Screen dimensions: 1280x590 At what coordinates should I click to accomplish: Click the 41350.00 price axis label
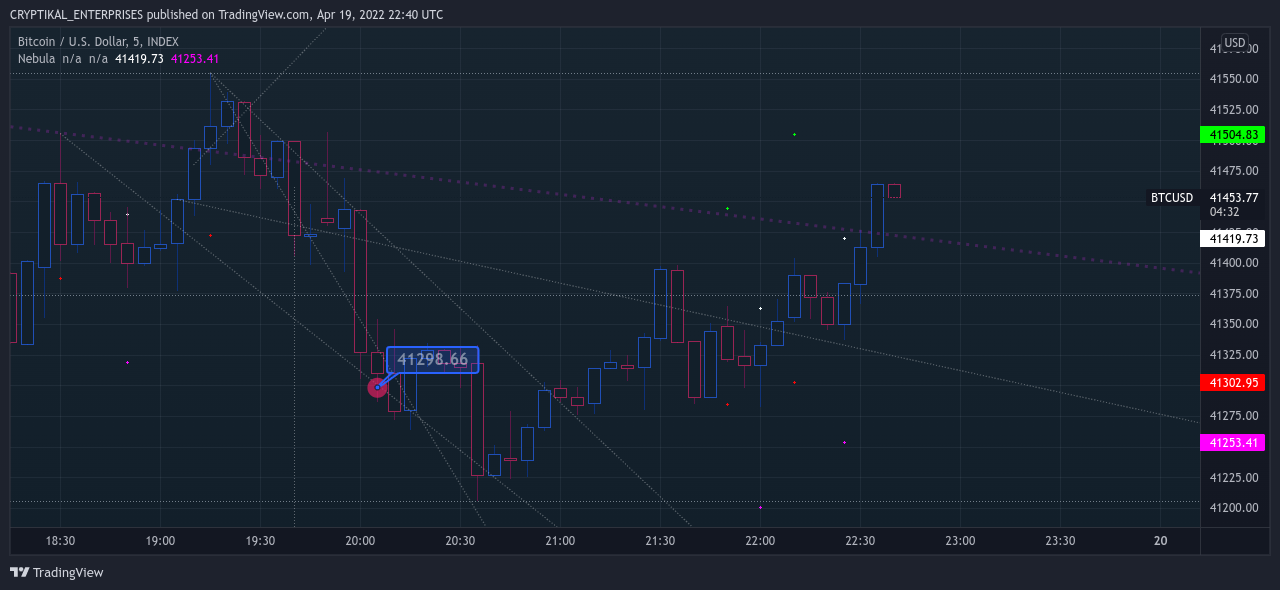tap(1234, 324)
